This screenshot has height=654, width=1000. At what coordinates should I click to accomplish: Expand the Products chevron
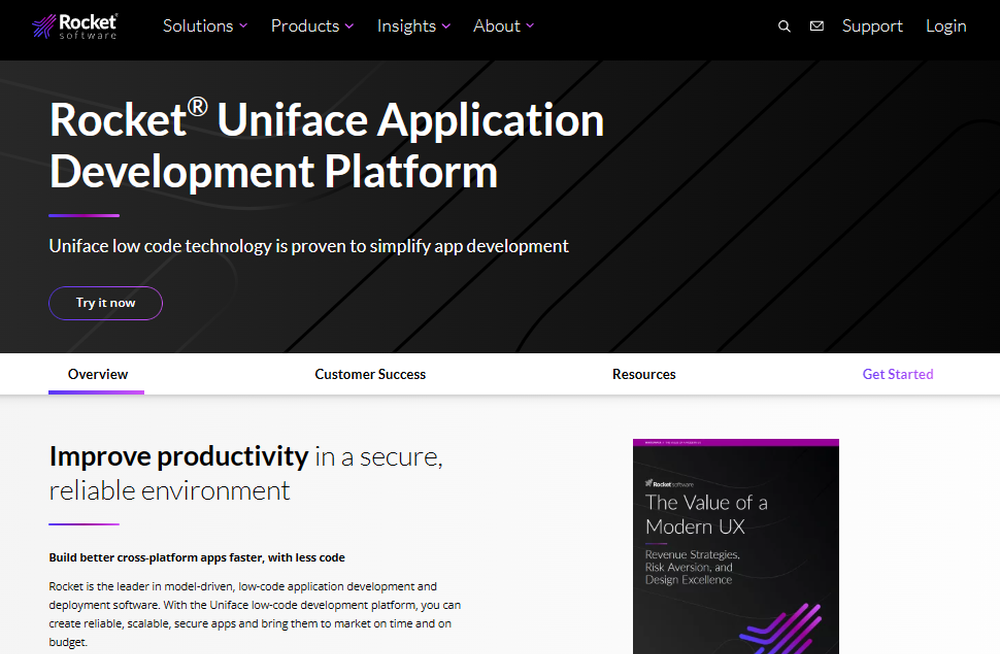point(349,26)
